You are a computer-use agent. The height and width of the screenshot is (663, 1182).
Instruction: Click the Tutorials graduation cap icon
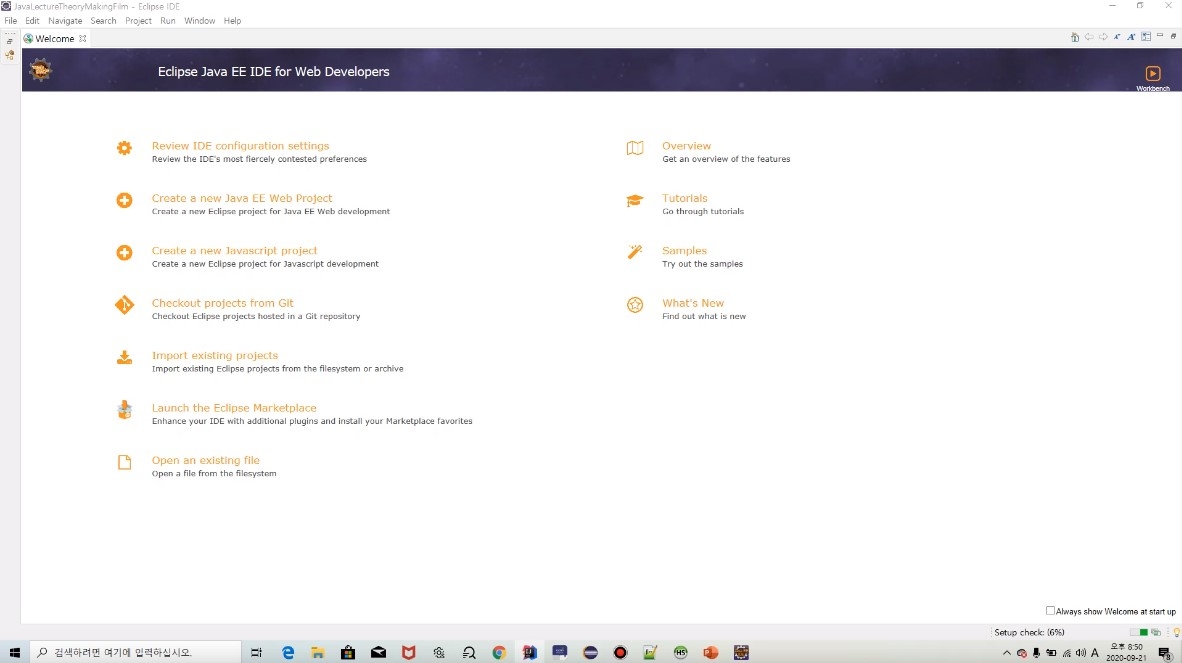tap(635, 200)
